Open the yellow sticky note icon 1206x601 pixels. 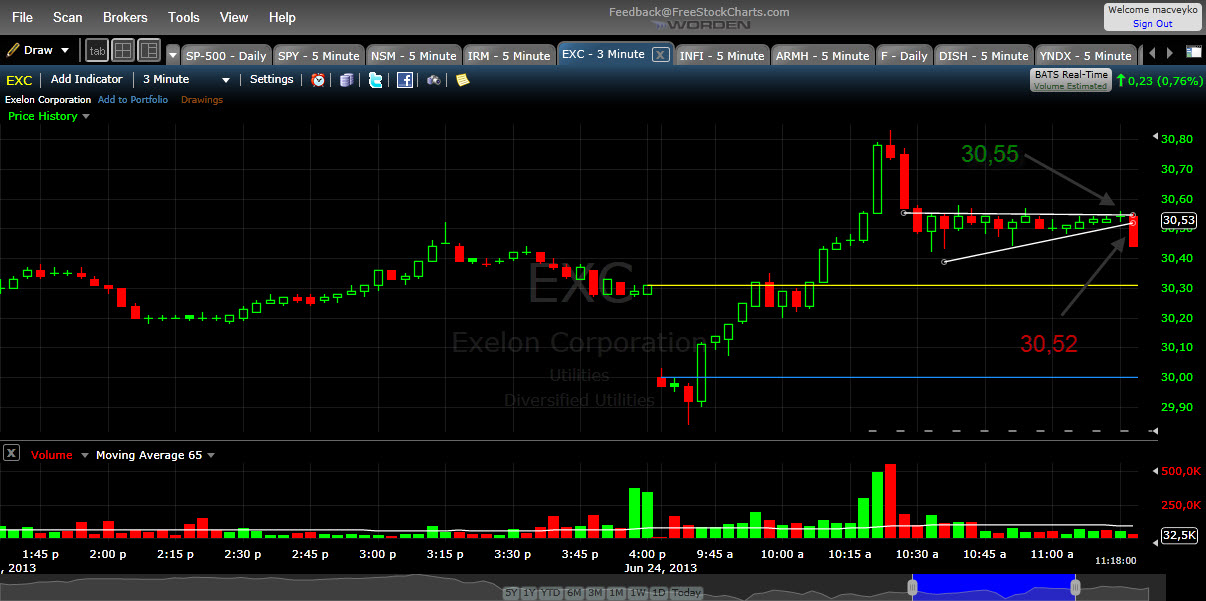(463, 80)
